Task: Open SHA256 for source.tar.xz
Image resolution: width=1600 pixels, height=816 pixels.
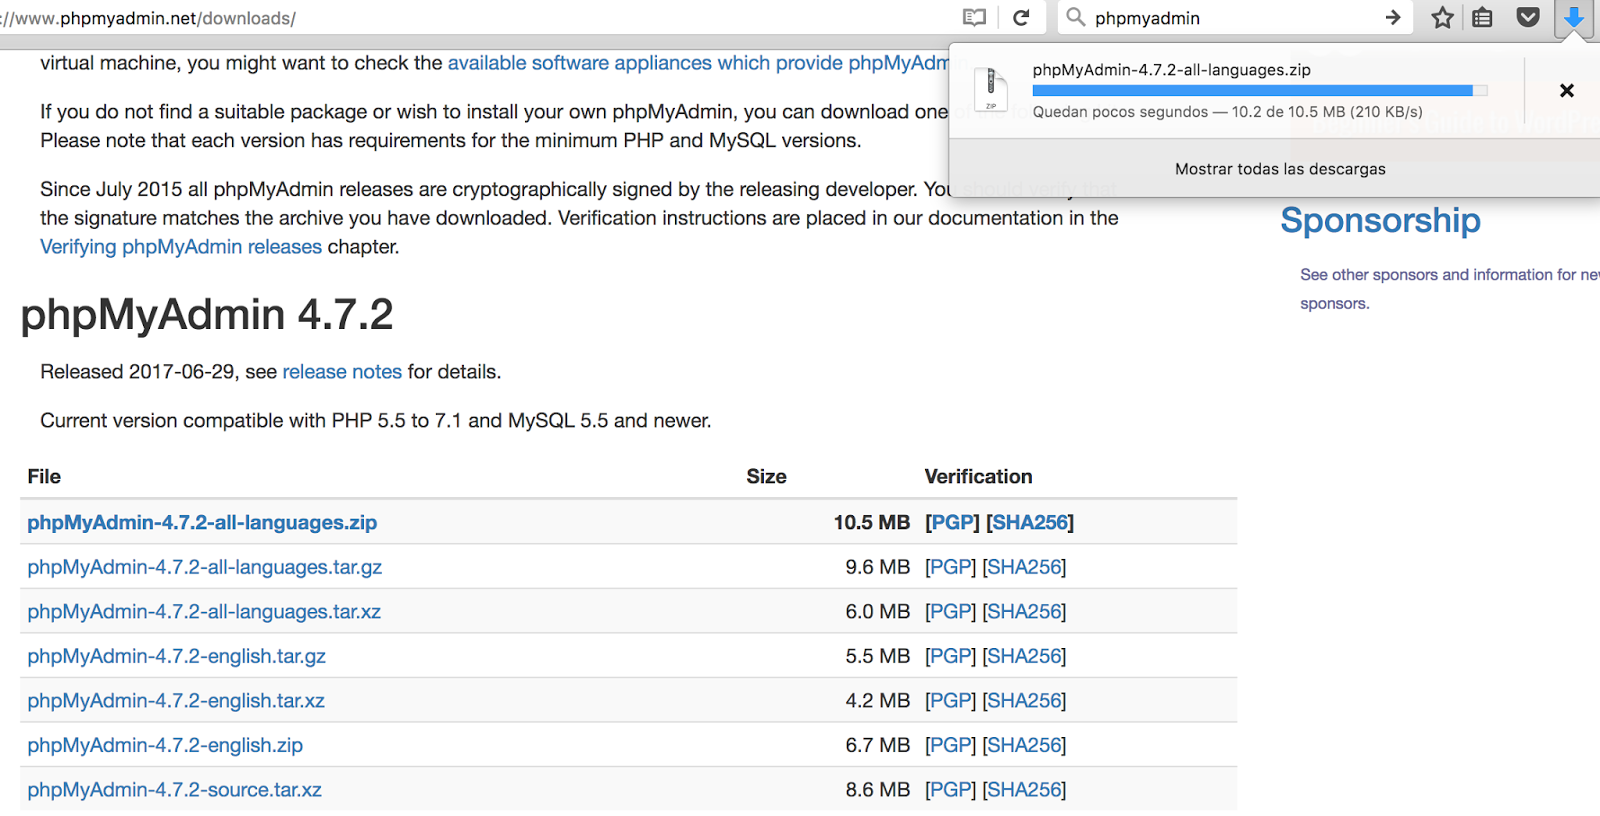Action: (1025, 789)
